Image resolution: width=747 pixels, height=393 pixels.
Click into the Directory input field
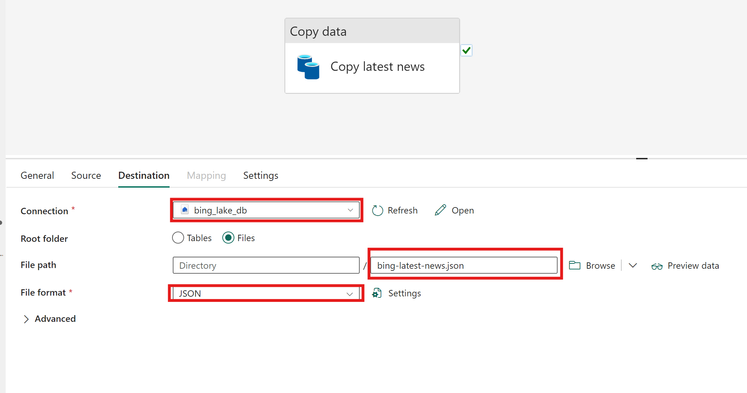coord(266,265)
